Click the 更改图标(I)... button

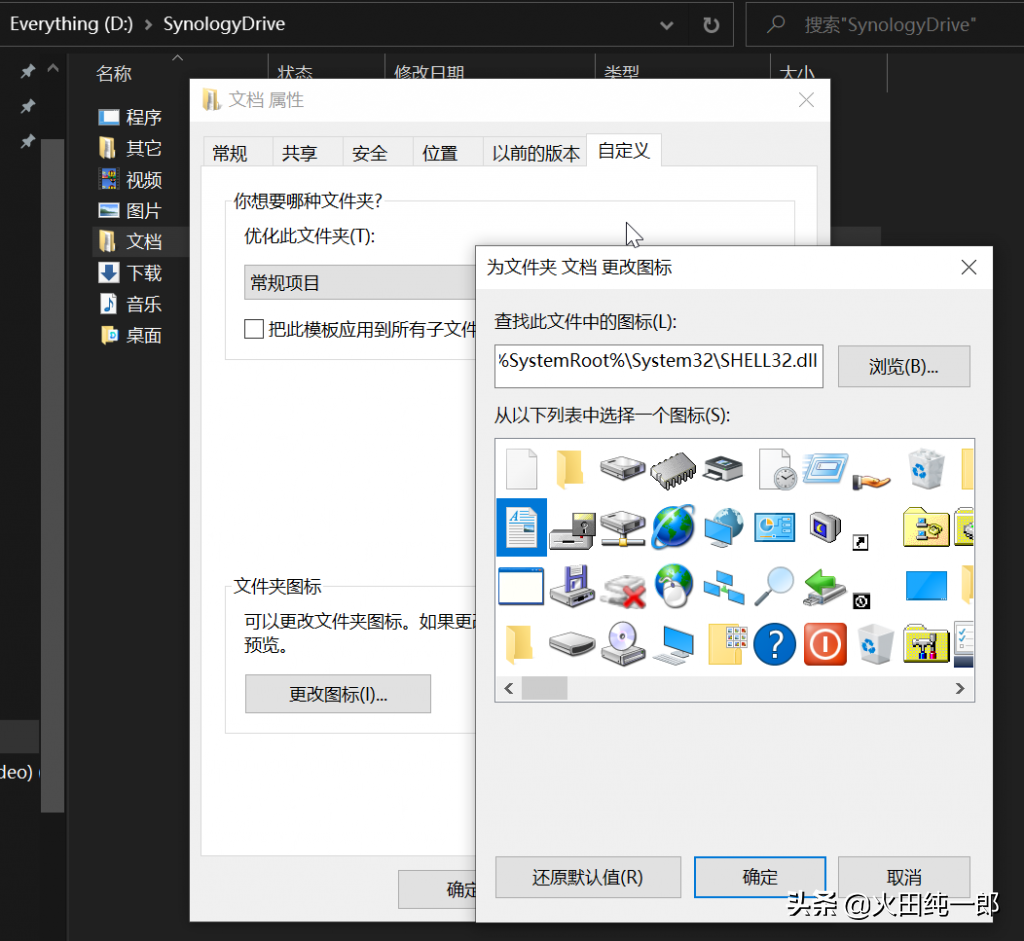(338, 694)
